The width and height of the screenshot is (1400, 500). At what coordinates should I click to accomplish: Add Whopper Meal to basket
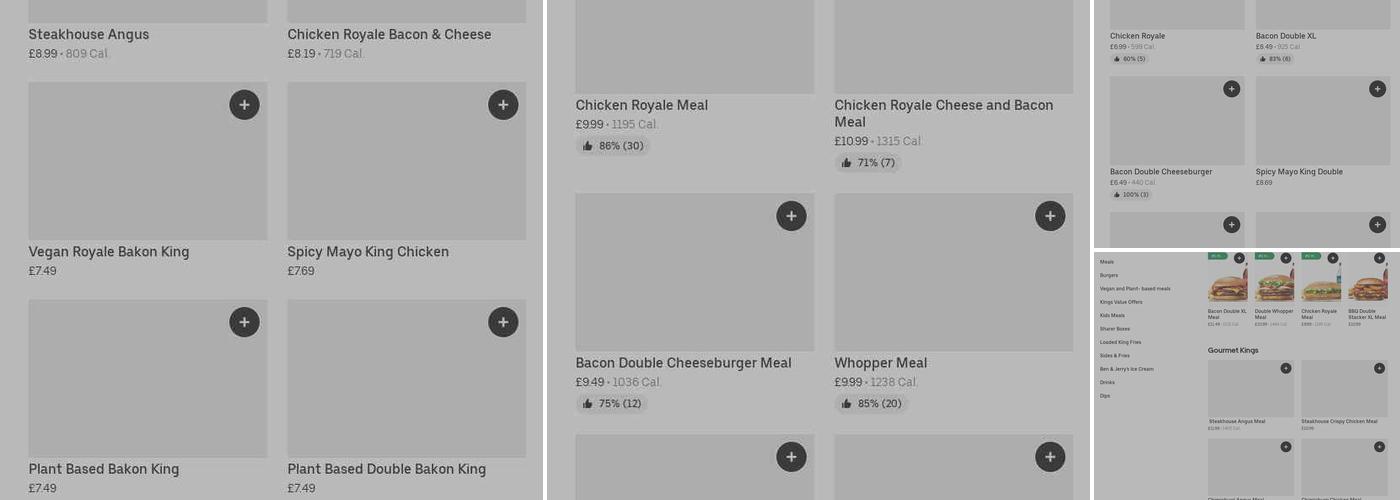pyautogui.click(x=1050, y=216)
